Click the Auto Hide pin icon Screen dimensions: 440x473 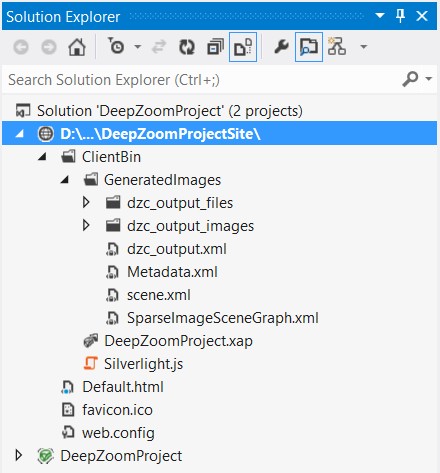(x=400, y=16)
